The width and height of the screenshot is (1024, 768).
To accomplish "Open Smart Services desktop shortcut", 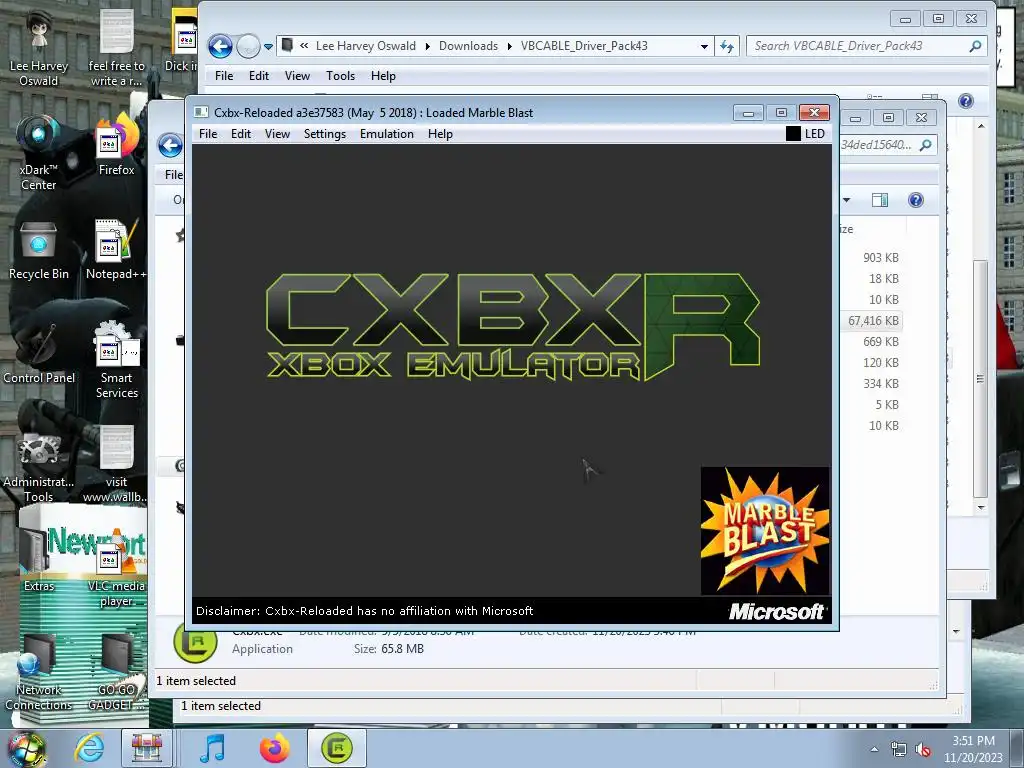I will [x=116, y=360].
